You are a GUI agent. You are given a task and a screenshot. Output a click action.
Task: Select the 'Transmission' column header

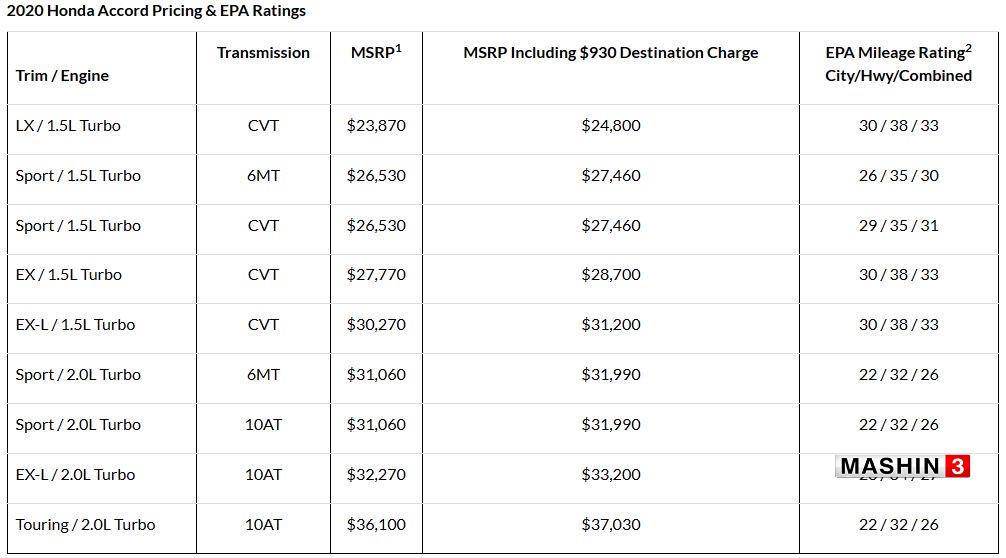[263, 53]
